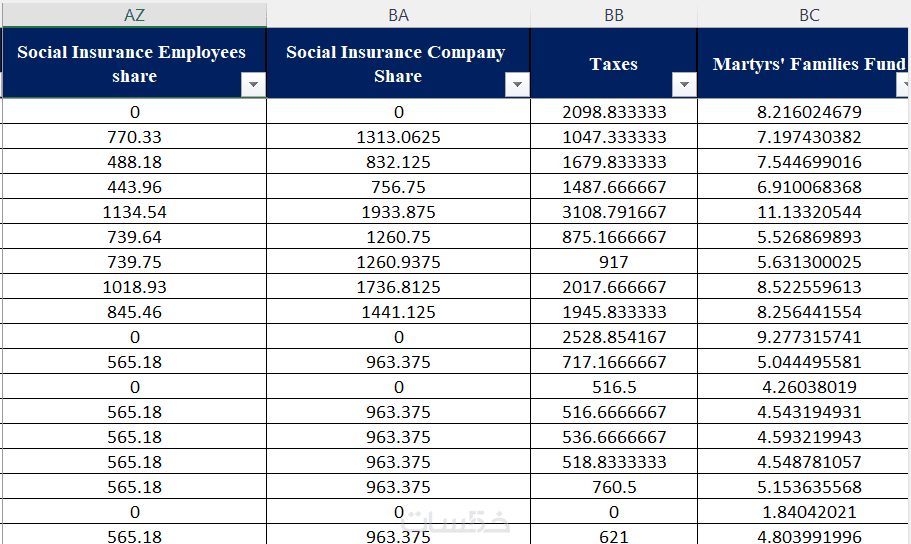This screenshot has height=544, width=911.
Task: Select cell with value 2528.854167
Action: point(614,337)
